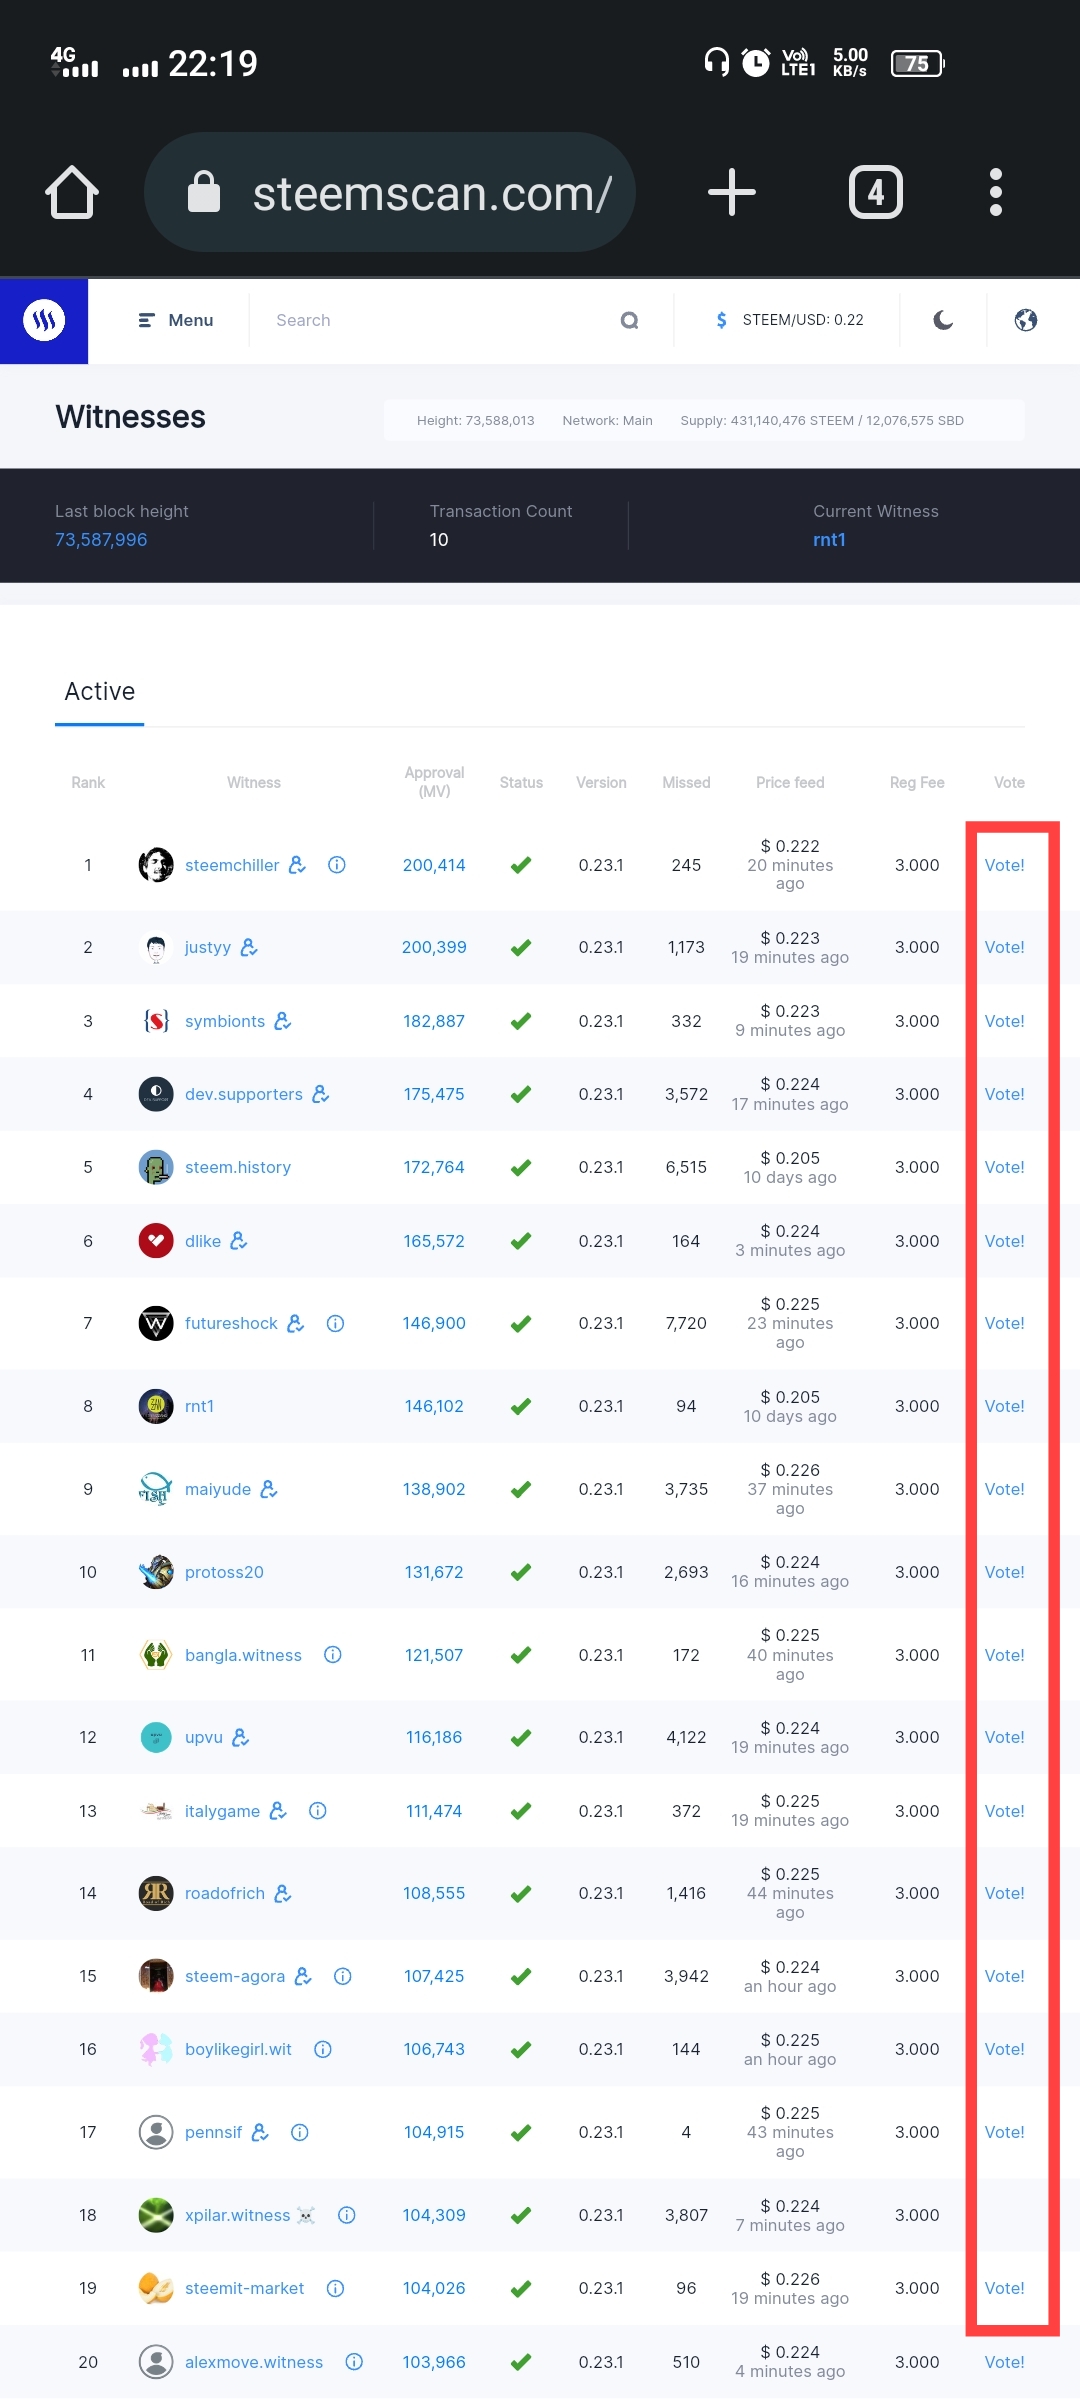
Task: Tap the browser home icon
Action: point(72,192)
